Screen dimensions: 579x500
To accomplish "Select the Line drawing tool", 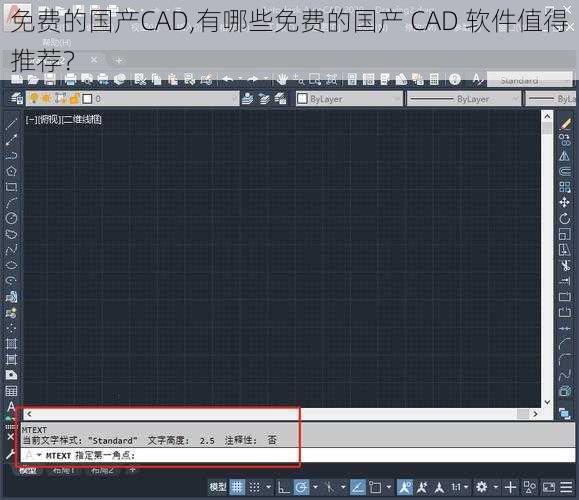I will click(11, 124).
